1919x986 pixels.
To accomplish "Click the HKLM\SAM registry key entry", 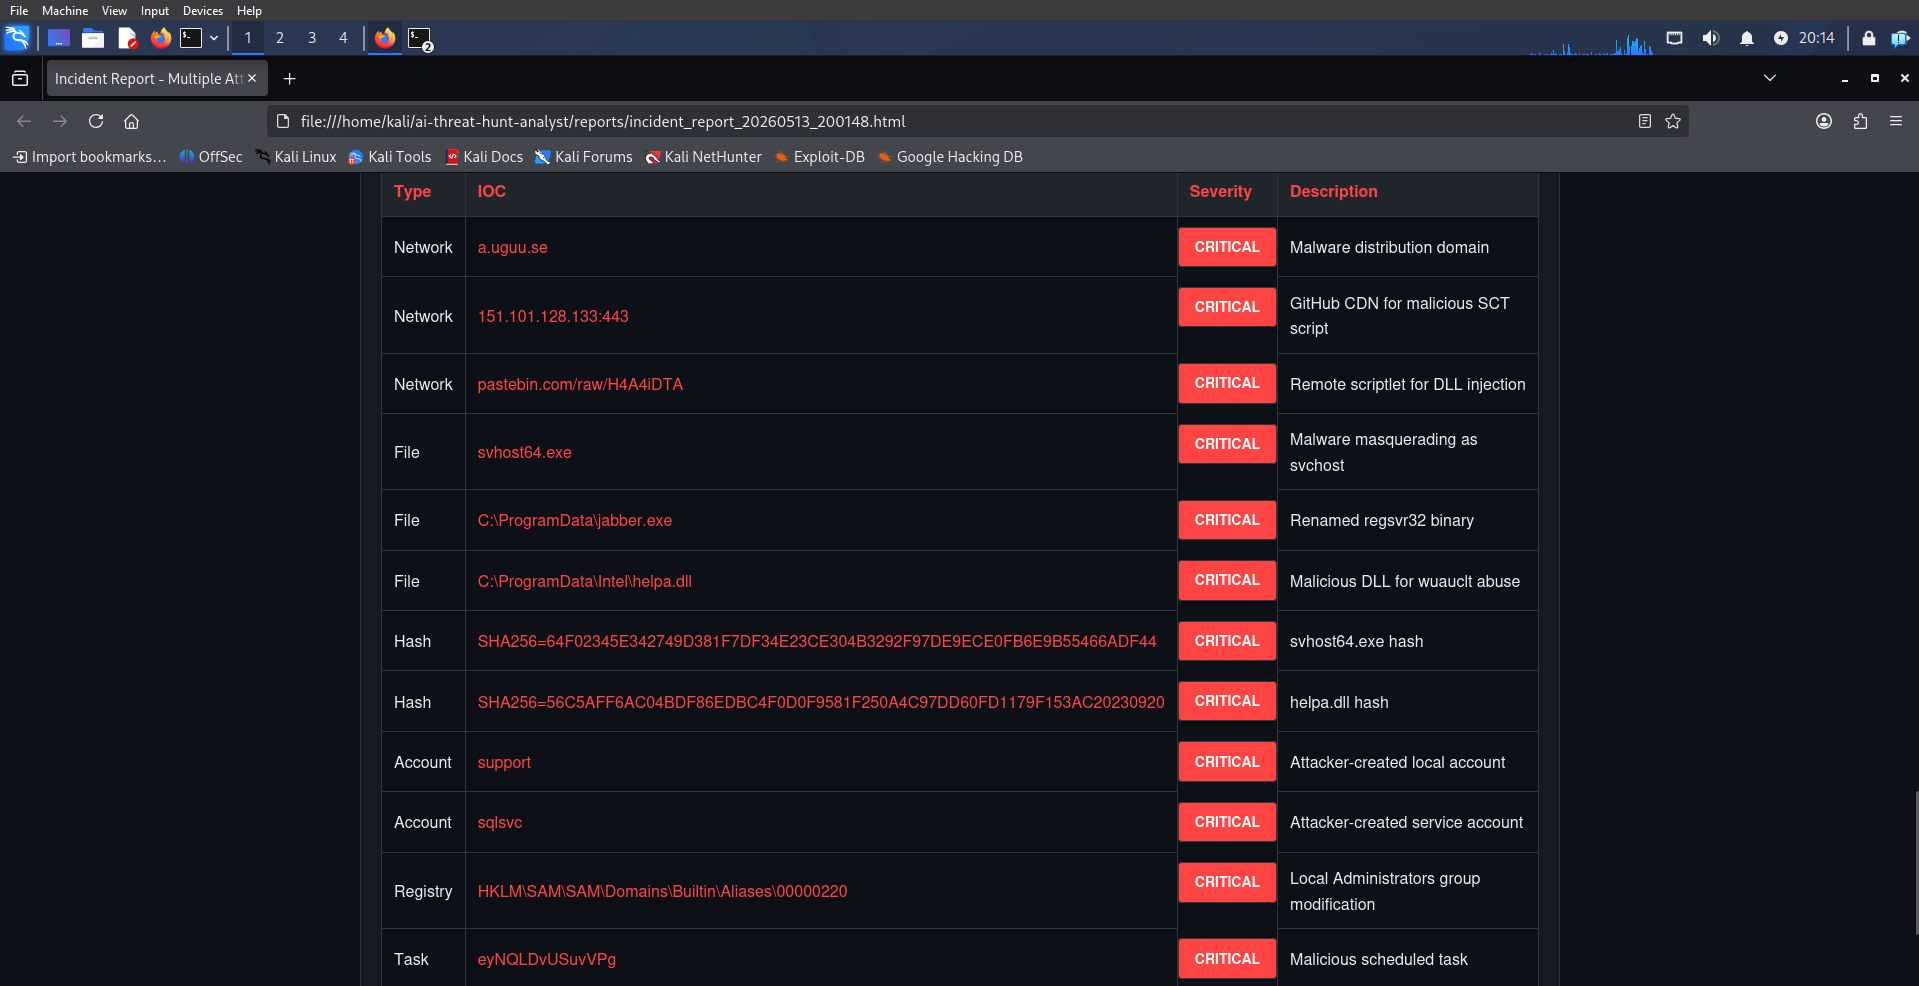I will pyautogui.click(x=662, y=891).
